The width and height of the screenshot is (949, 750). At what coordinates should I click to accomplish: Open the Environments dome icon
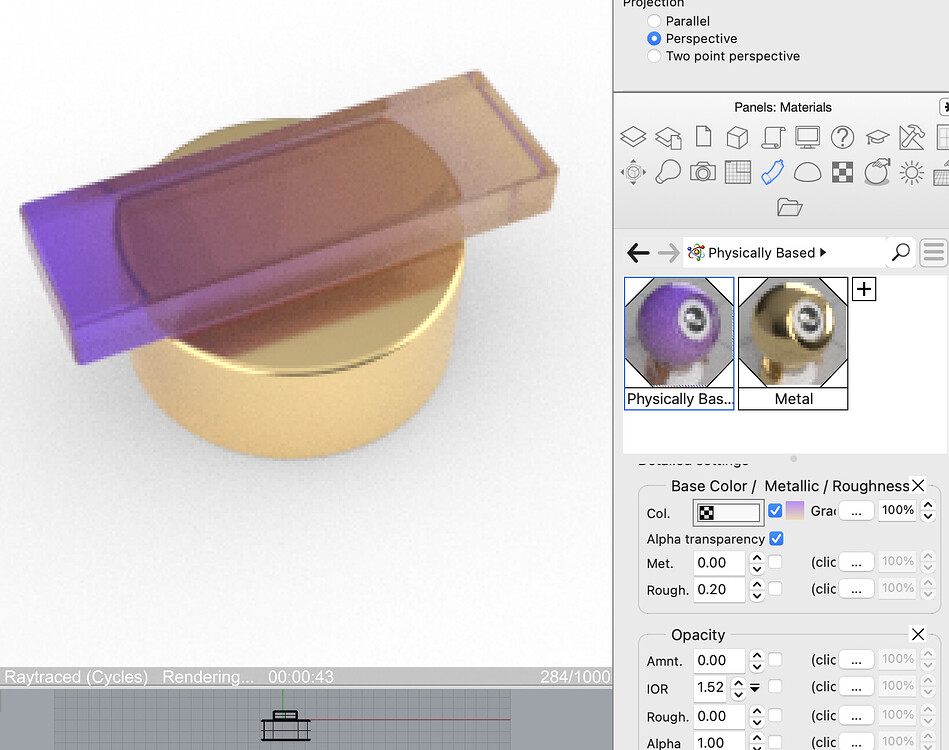pyautogui.click(x=807, y=172)
